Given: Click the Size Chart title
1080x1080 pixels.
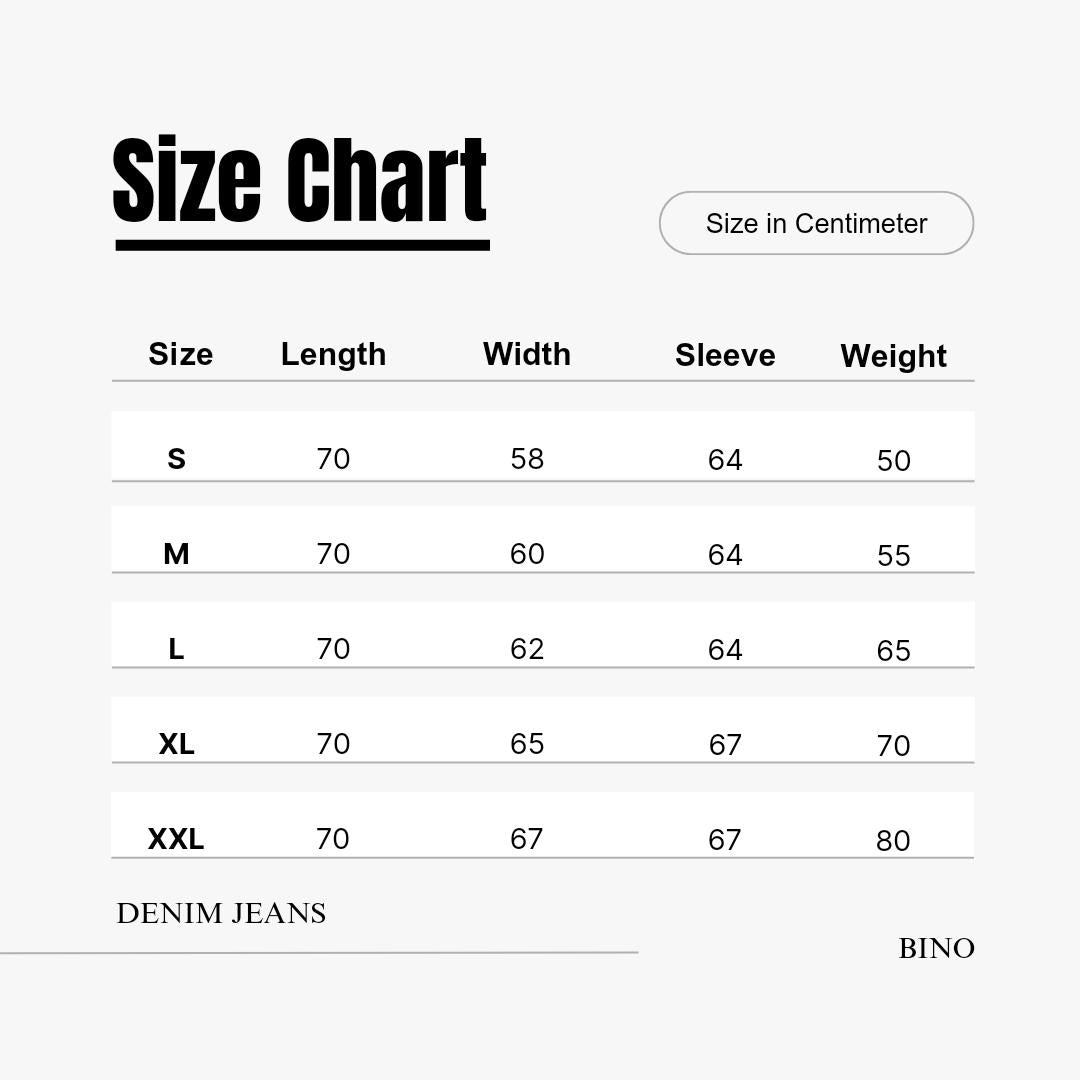Looking at the screenshot, I should 300,182.
